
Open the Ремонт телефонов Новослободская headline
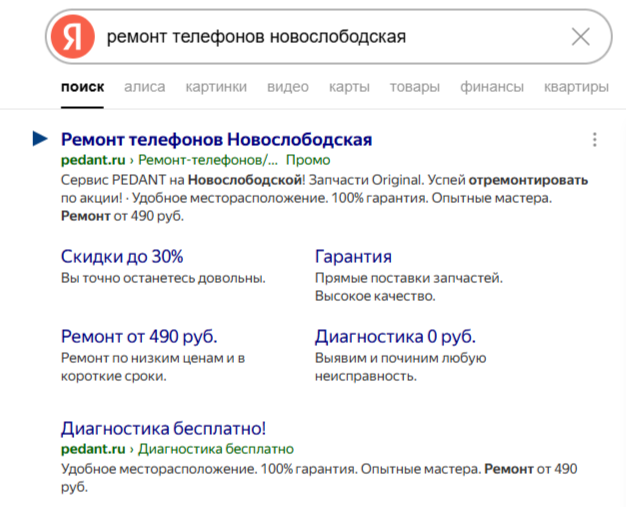coord(216,140)
